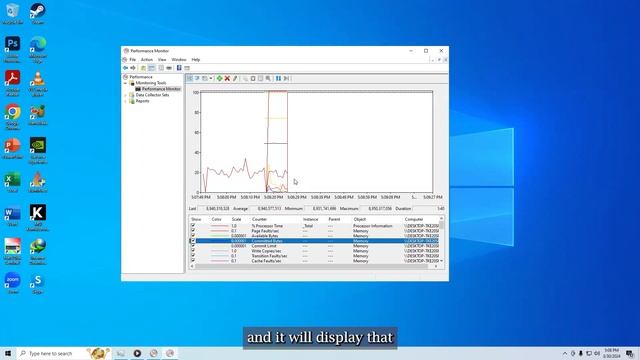Uncheck Show for Write Copies/sec
The image size is (640, 360).
click(193, 251)
